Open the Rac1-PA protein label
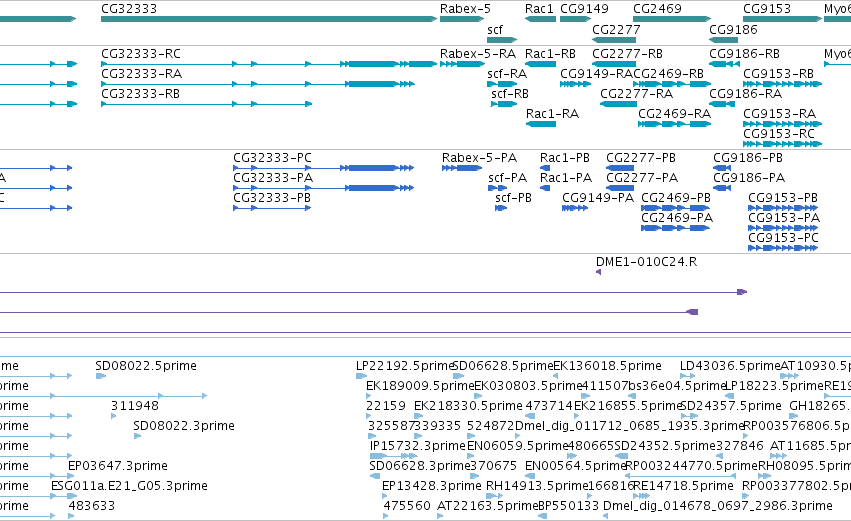Screen dimensions: 851x521 (566, 178)
